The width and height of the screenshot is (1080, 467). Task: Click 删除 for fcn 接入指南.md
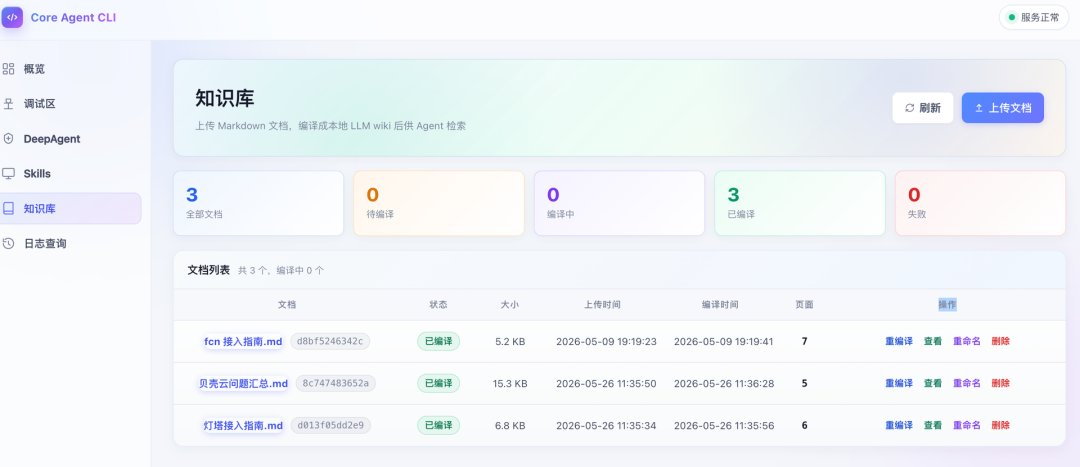1001,341
